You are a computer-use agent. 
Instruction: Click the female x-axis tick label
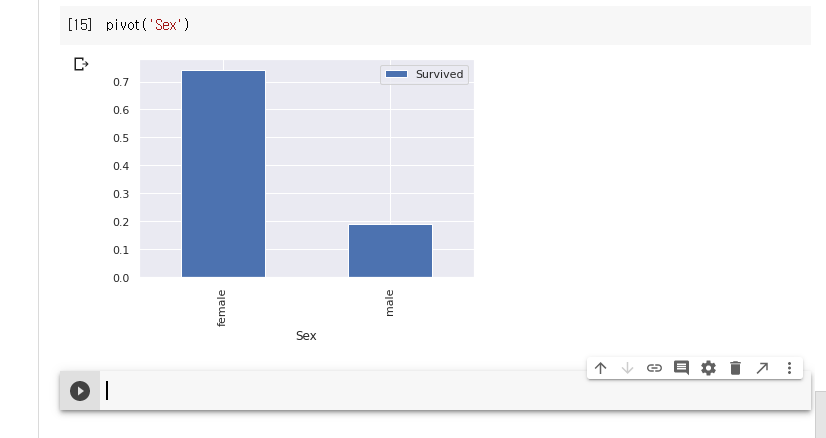(222, 307)
